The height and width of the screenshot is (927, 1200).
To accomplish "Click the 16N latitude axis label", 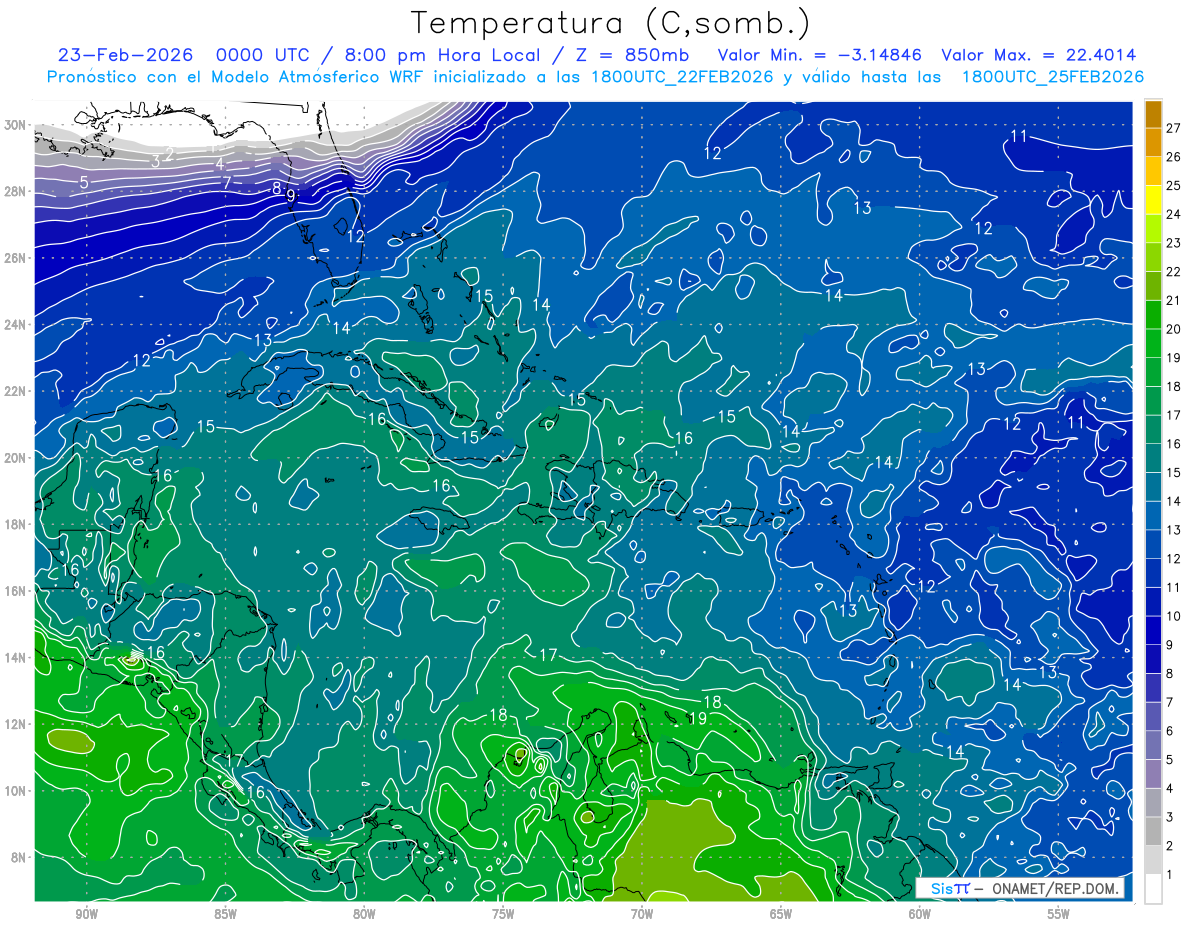I will click(15, 591).
